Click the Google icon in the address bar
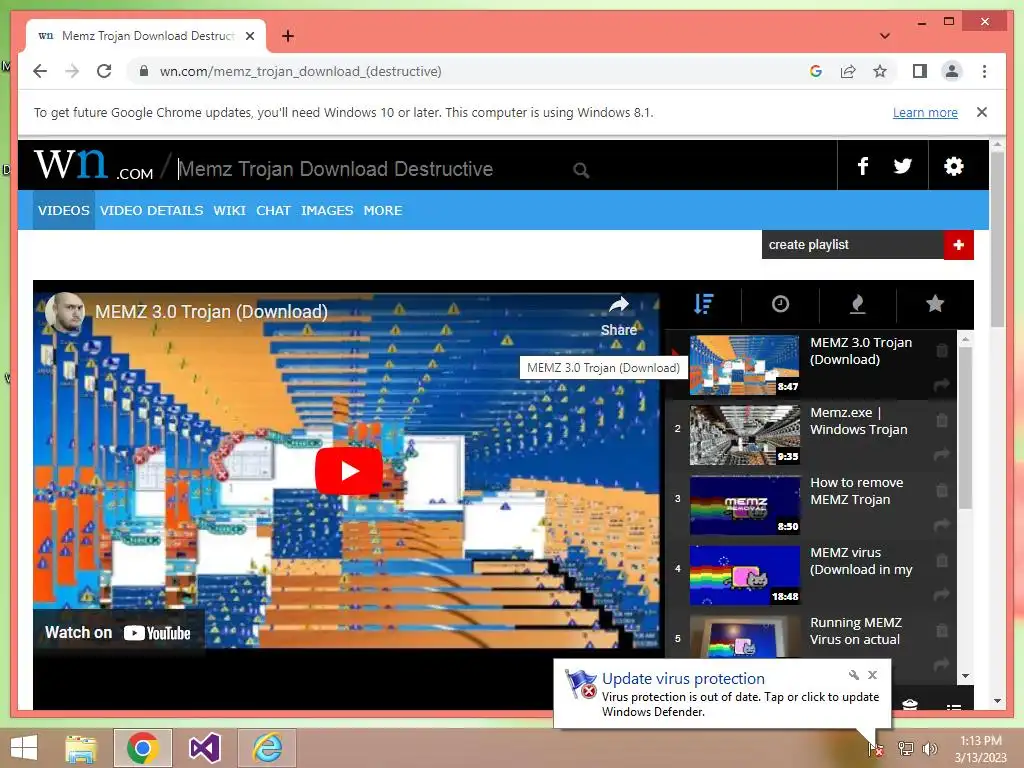 (816, 71)
